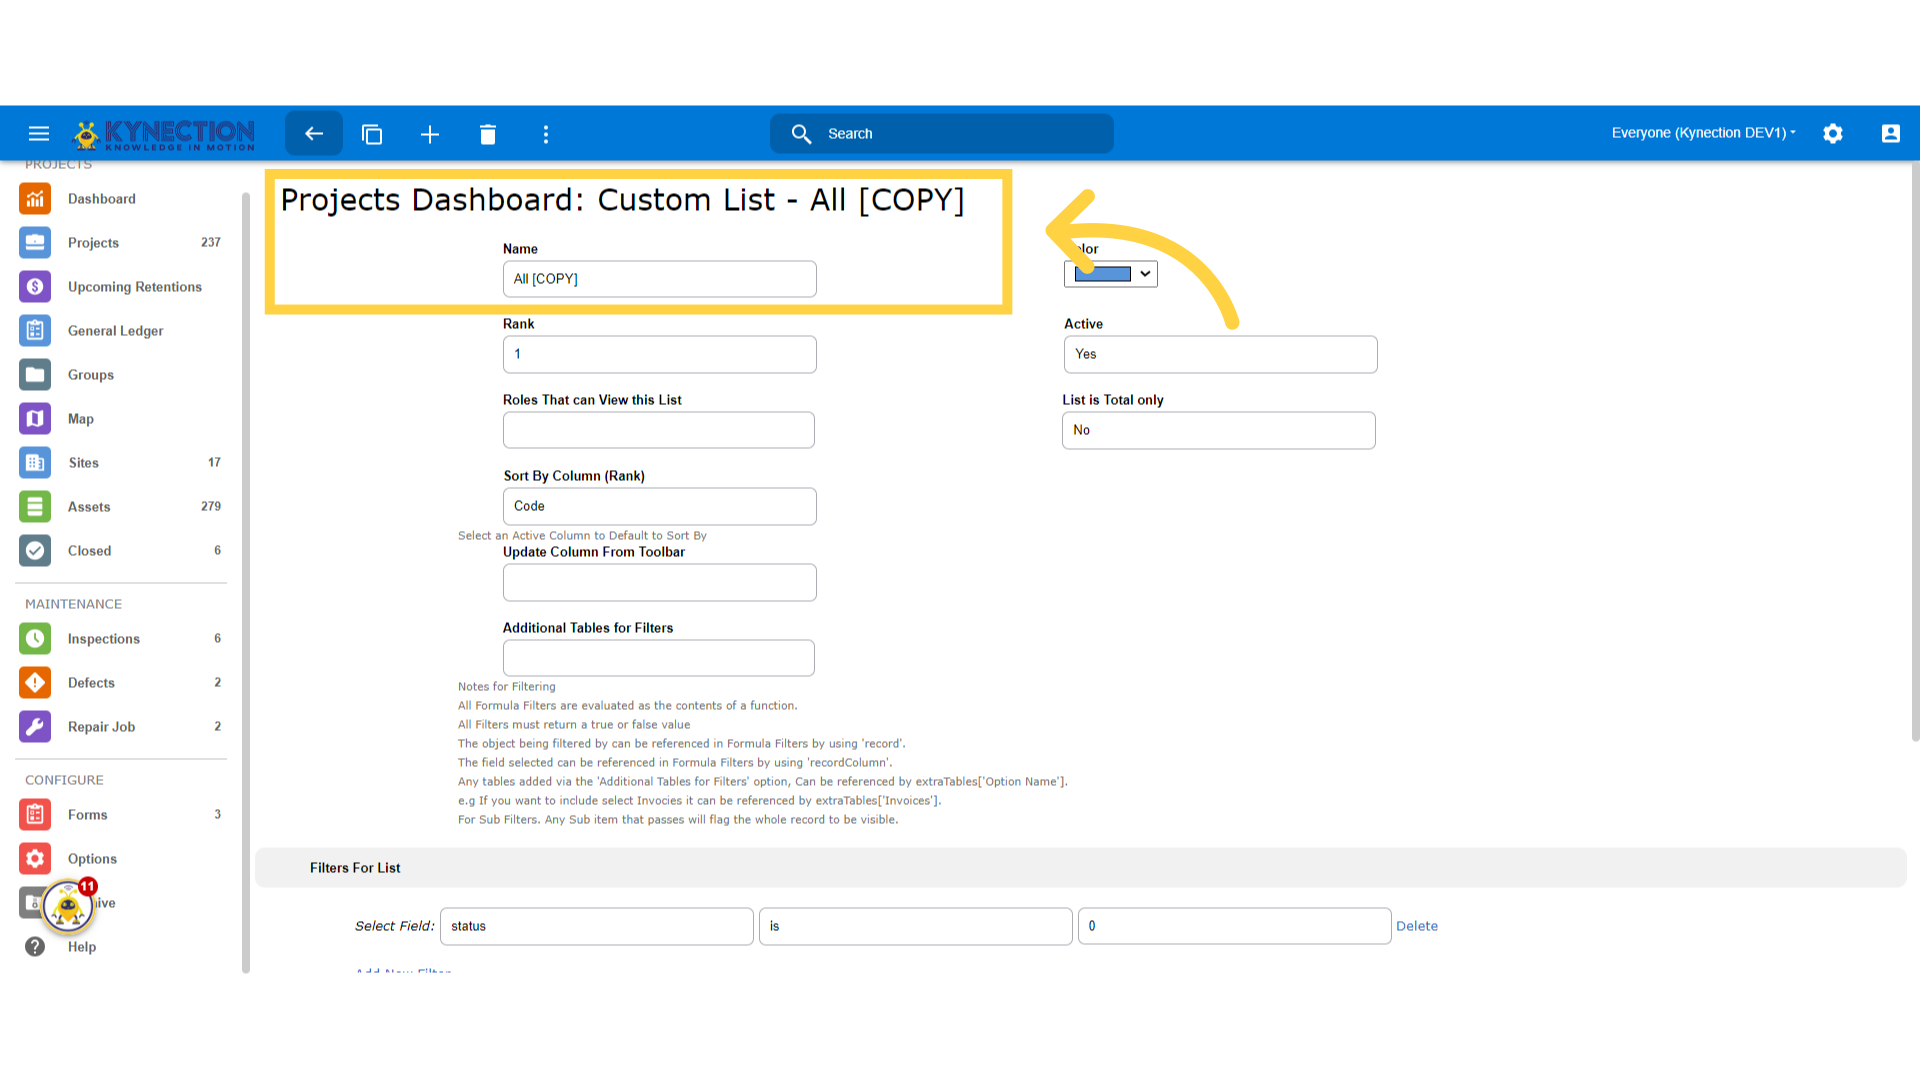Open the three-dot more options menu

click(546, 134)
